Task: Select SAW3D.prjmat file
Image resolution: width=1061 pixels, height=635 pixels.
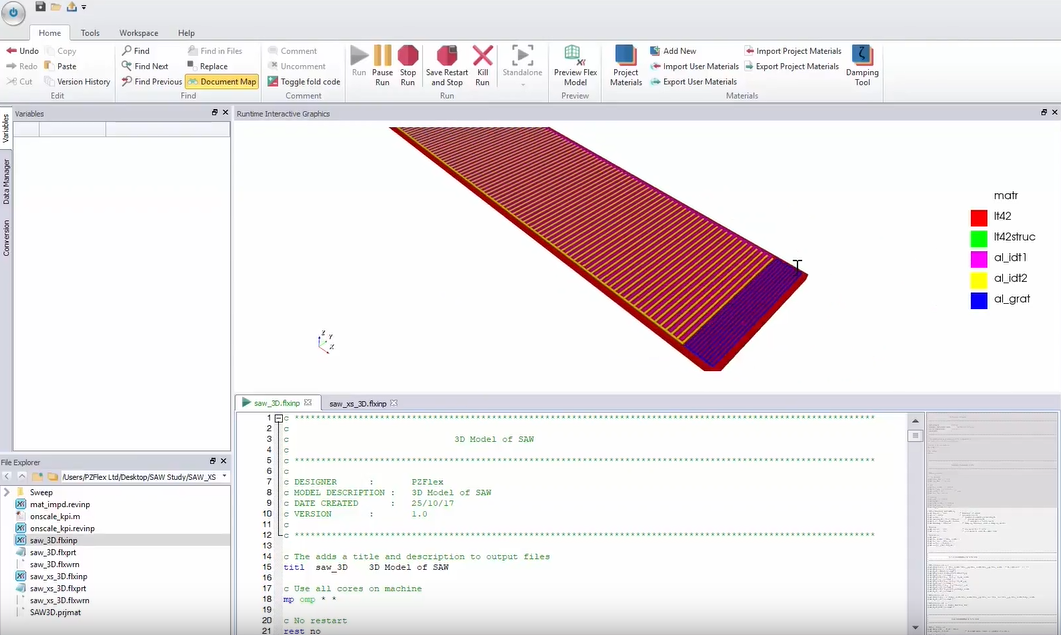Action: tap(55, 612)
